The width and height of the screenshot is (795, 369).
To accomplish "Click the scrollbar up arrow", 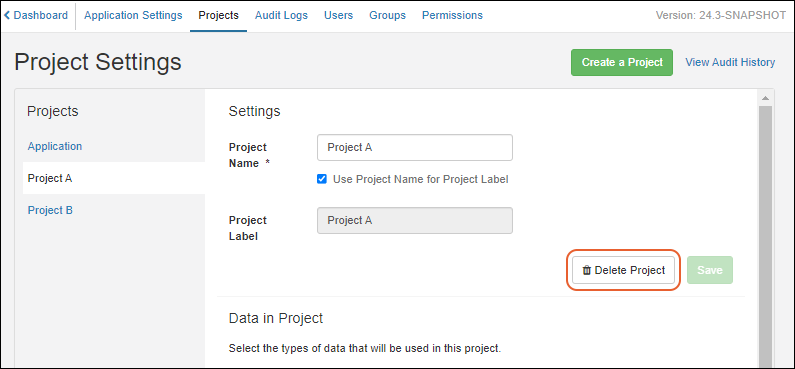I will [765, 98].
